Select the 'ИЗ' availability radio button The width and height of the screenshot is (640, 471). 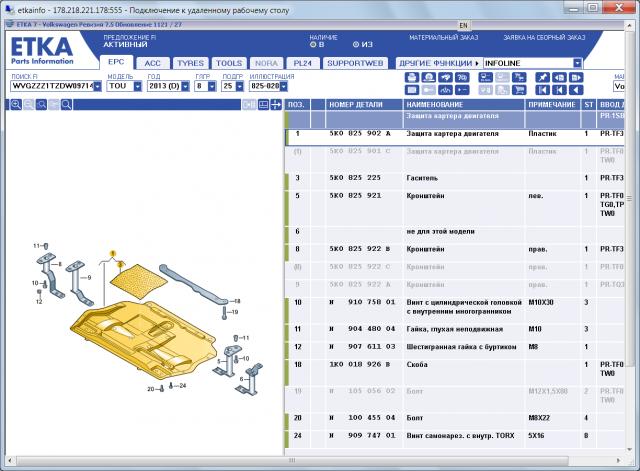(356, 44)
